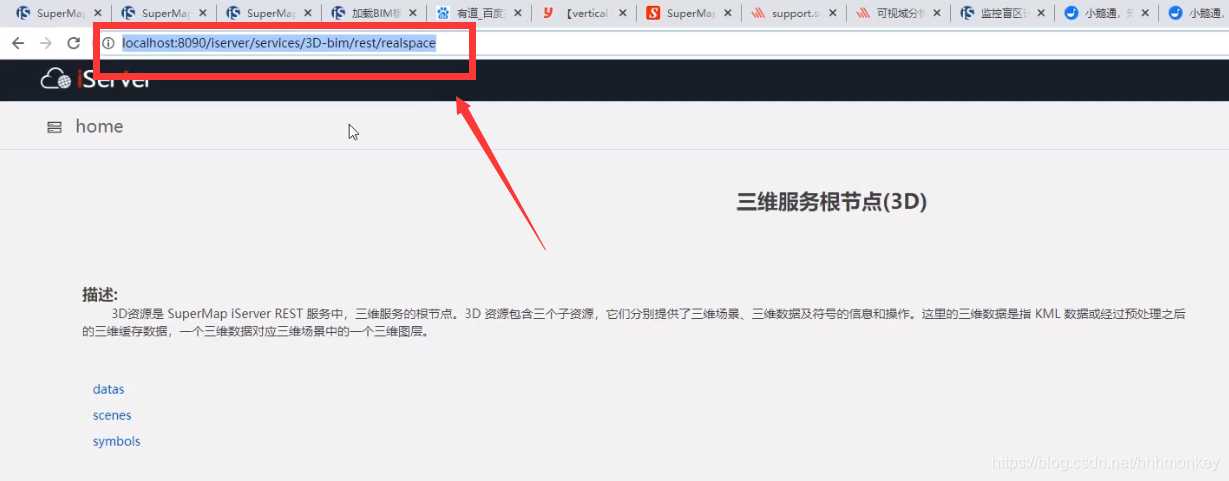The image size is (1229, 481).
Task: Open the symbols resource link
Action: tap(117, 441)
